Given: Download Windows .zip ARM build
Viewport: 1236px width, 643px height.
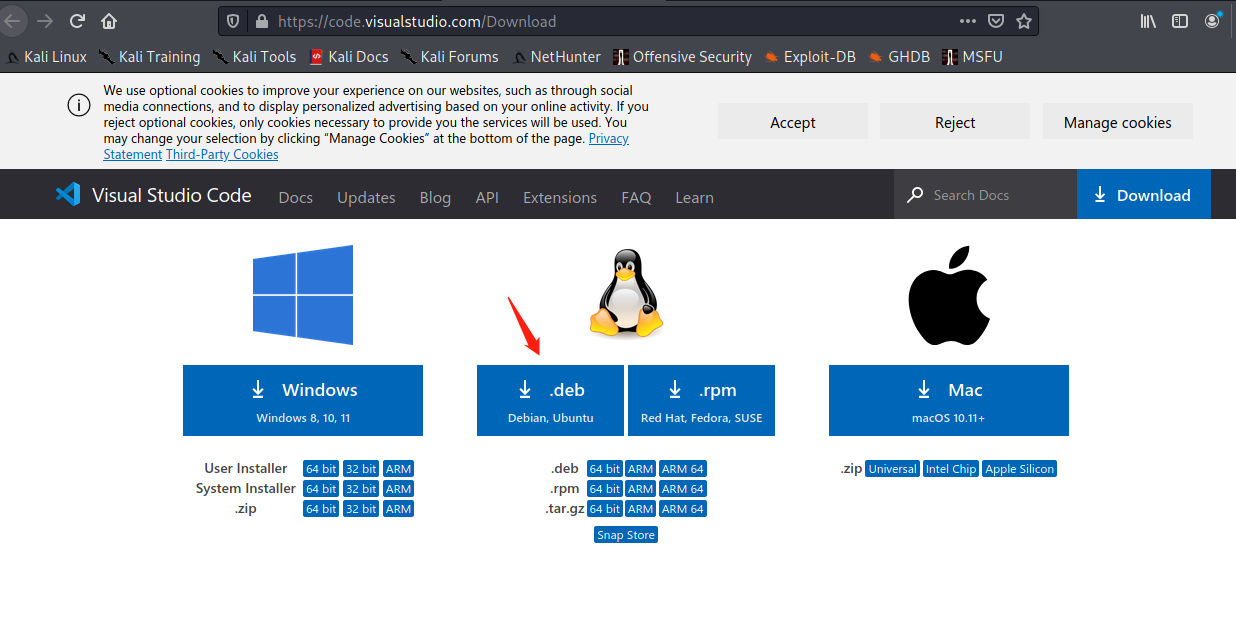Looking at the screenshot, I should pyautogui.click(x=399, y=509).
